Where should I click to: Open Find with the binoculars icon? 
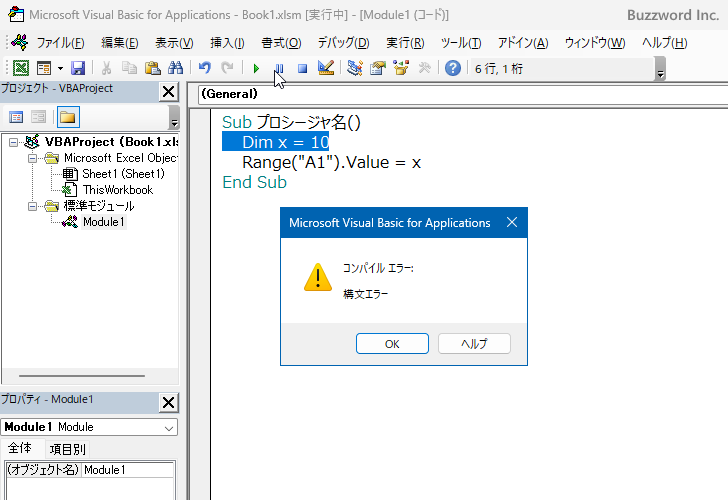click(x=176, y=68)
